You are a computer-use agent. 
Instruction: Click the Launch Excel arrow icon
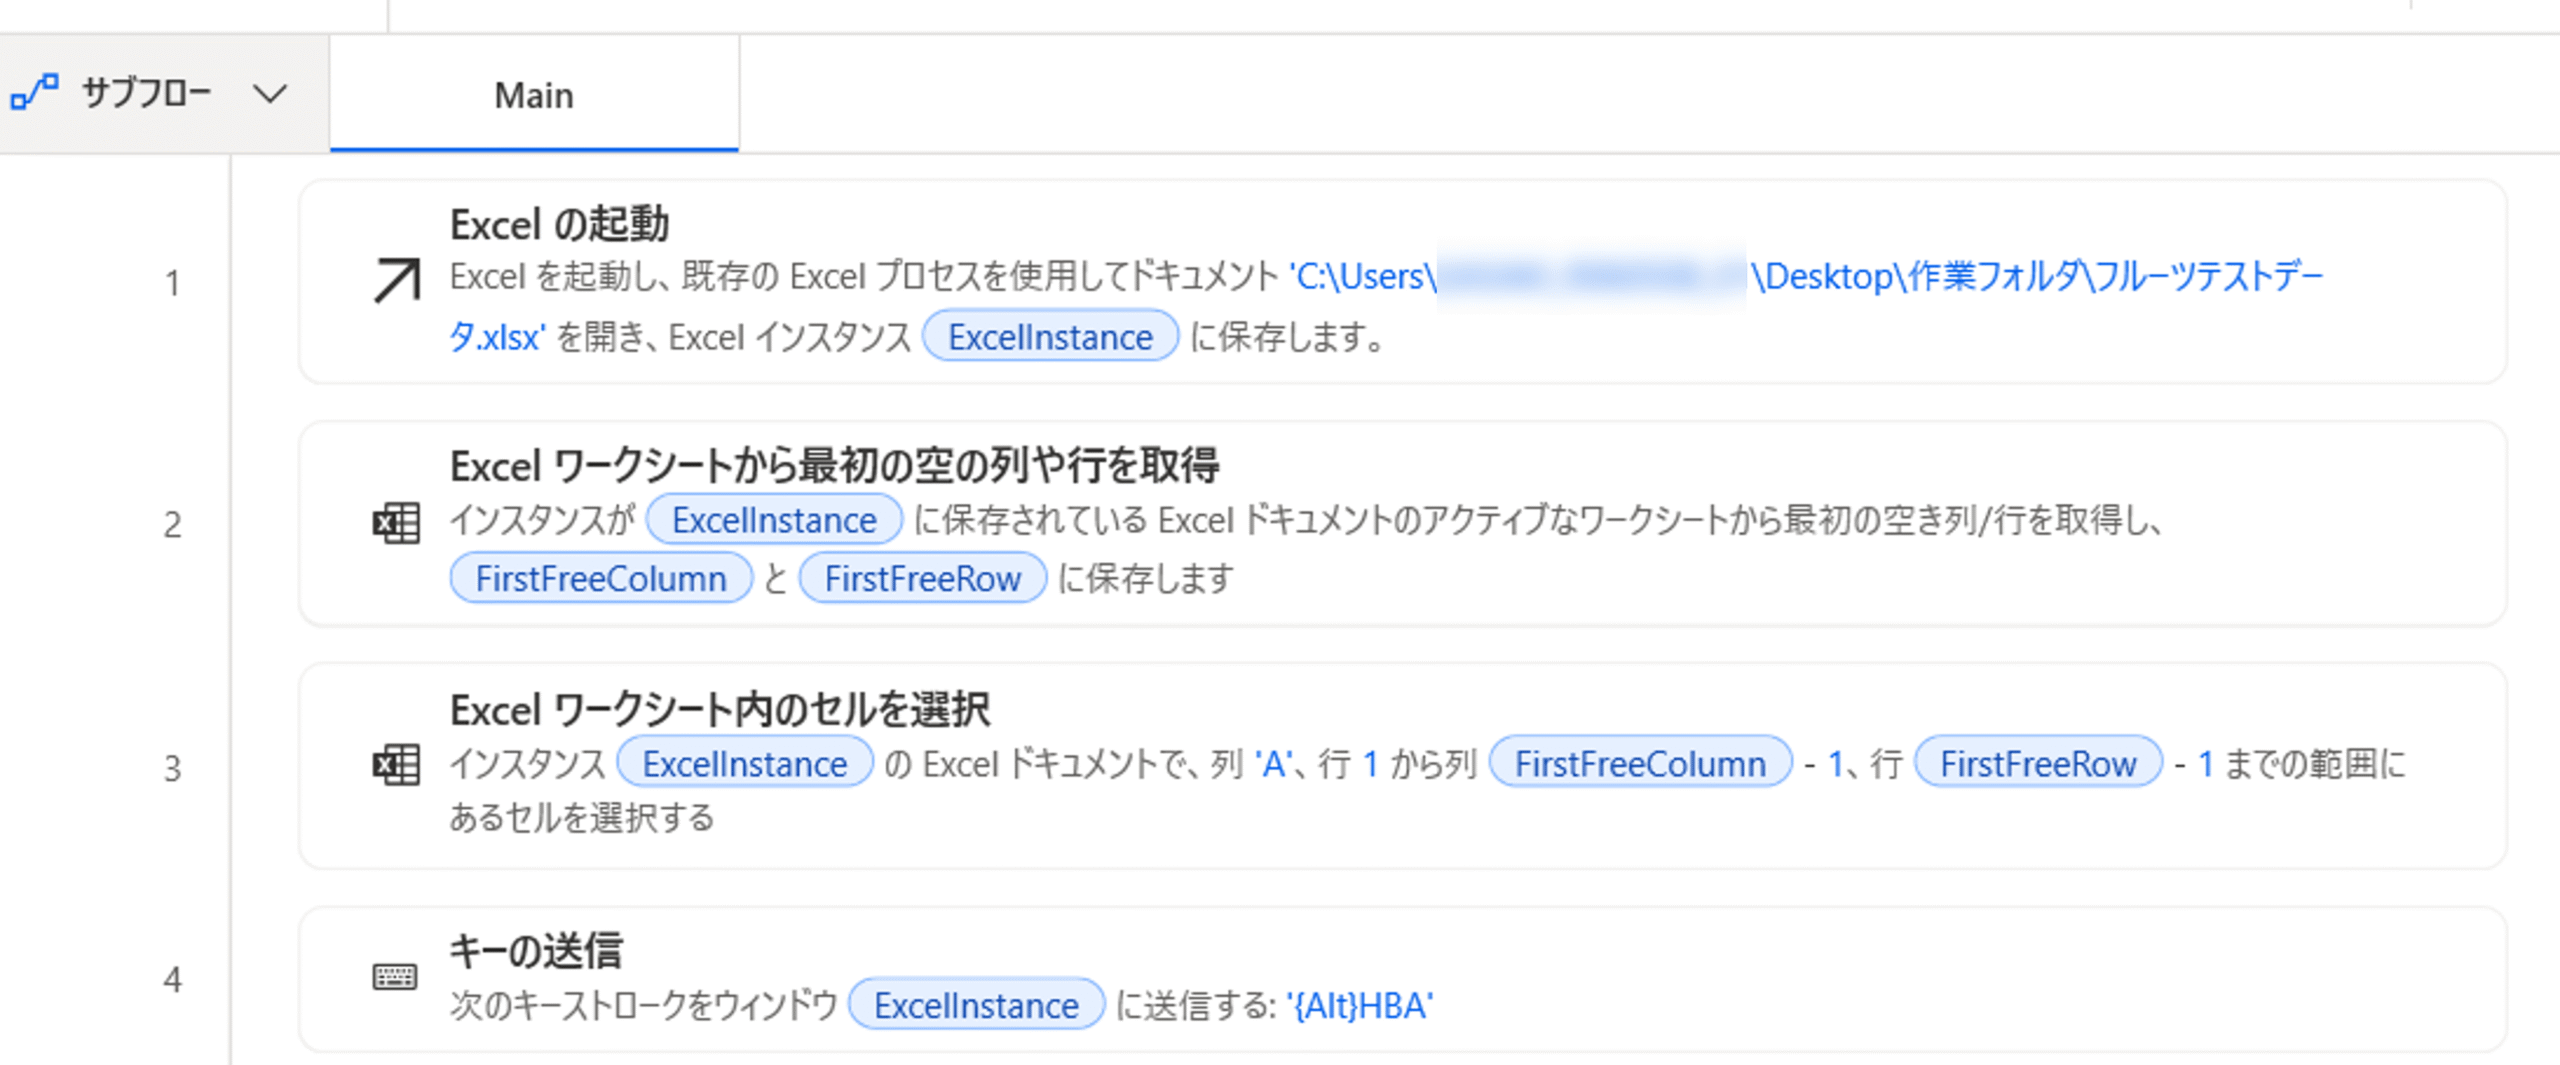[x=396, y=281]
